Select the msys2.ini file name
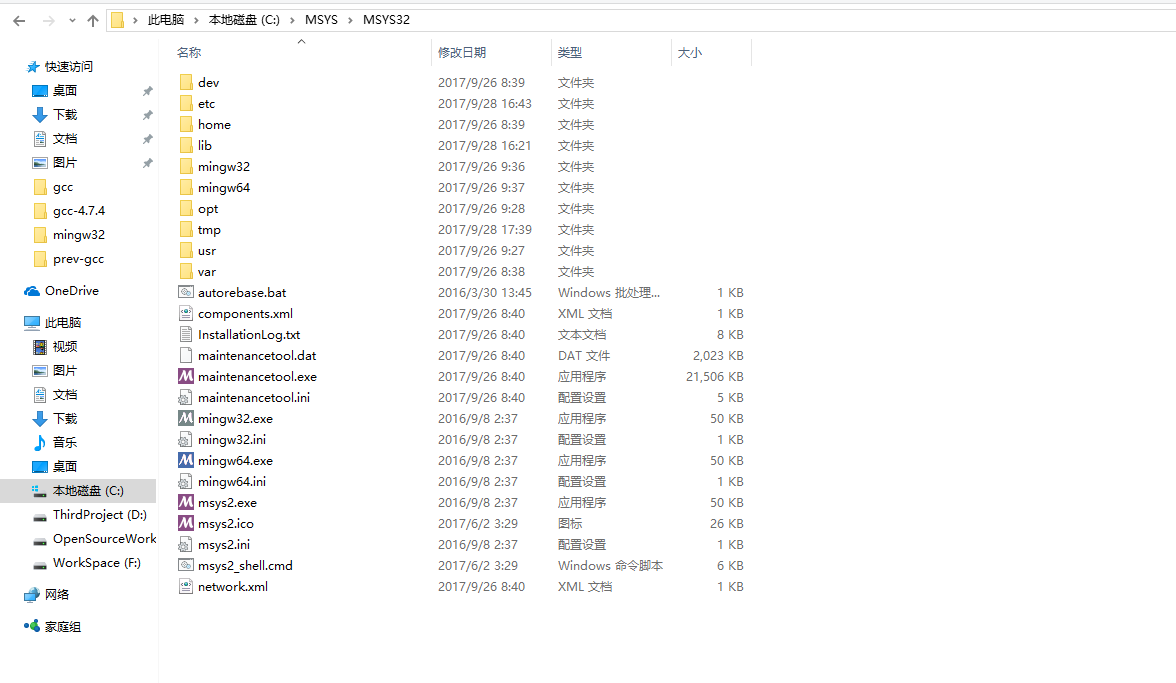 pyautogui.click(x=224, y=544)
